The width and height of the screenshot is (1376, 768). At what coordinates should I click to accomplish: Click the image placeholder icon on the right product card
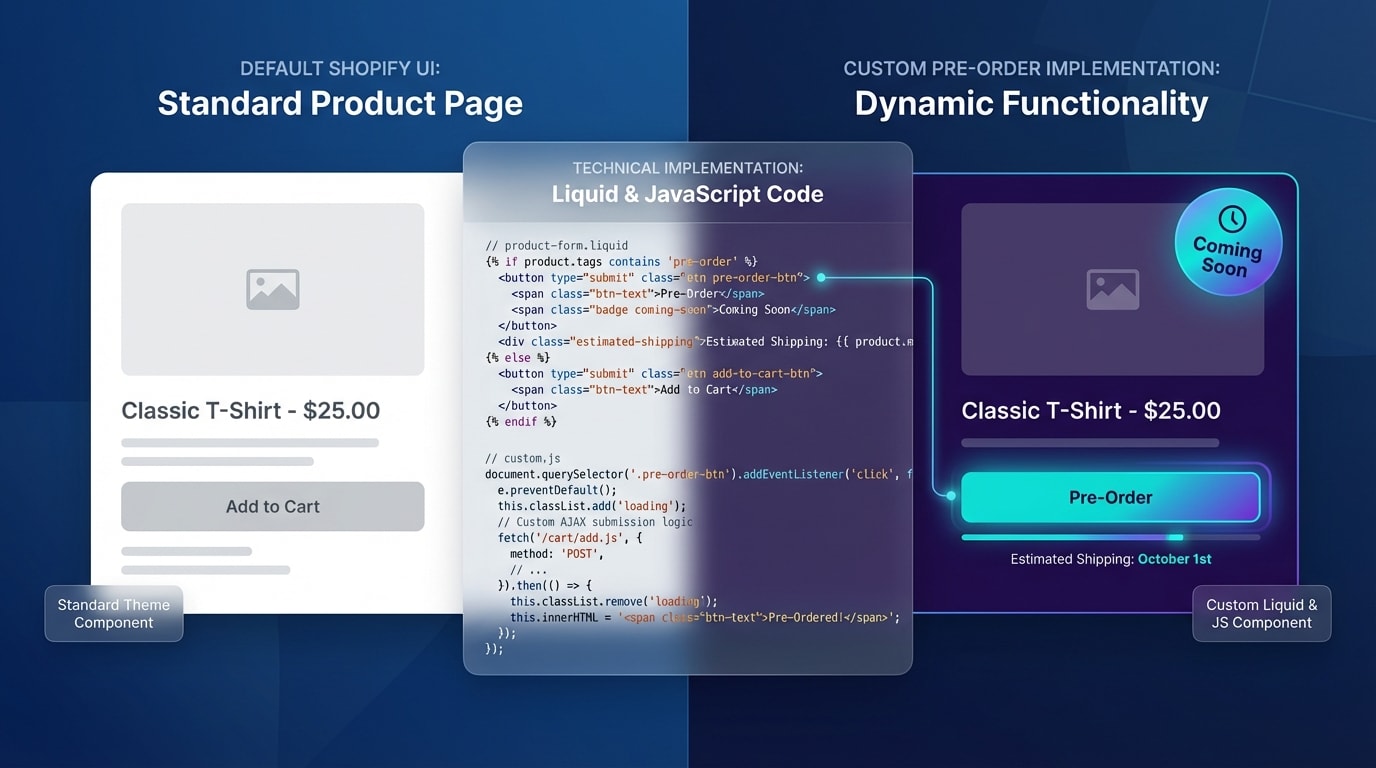click(x=1111, y=288)
